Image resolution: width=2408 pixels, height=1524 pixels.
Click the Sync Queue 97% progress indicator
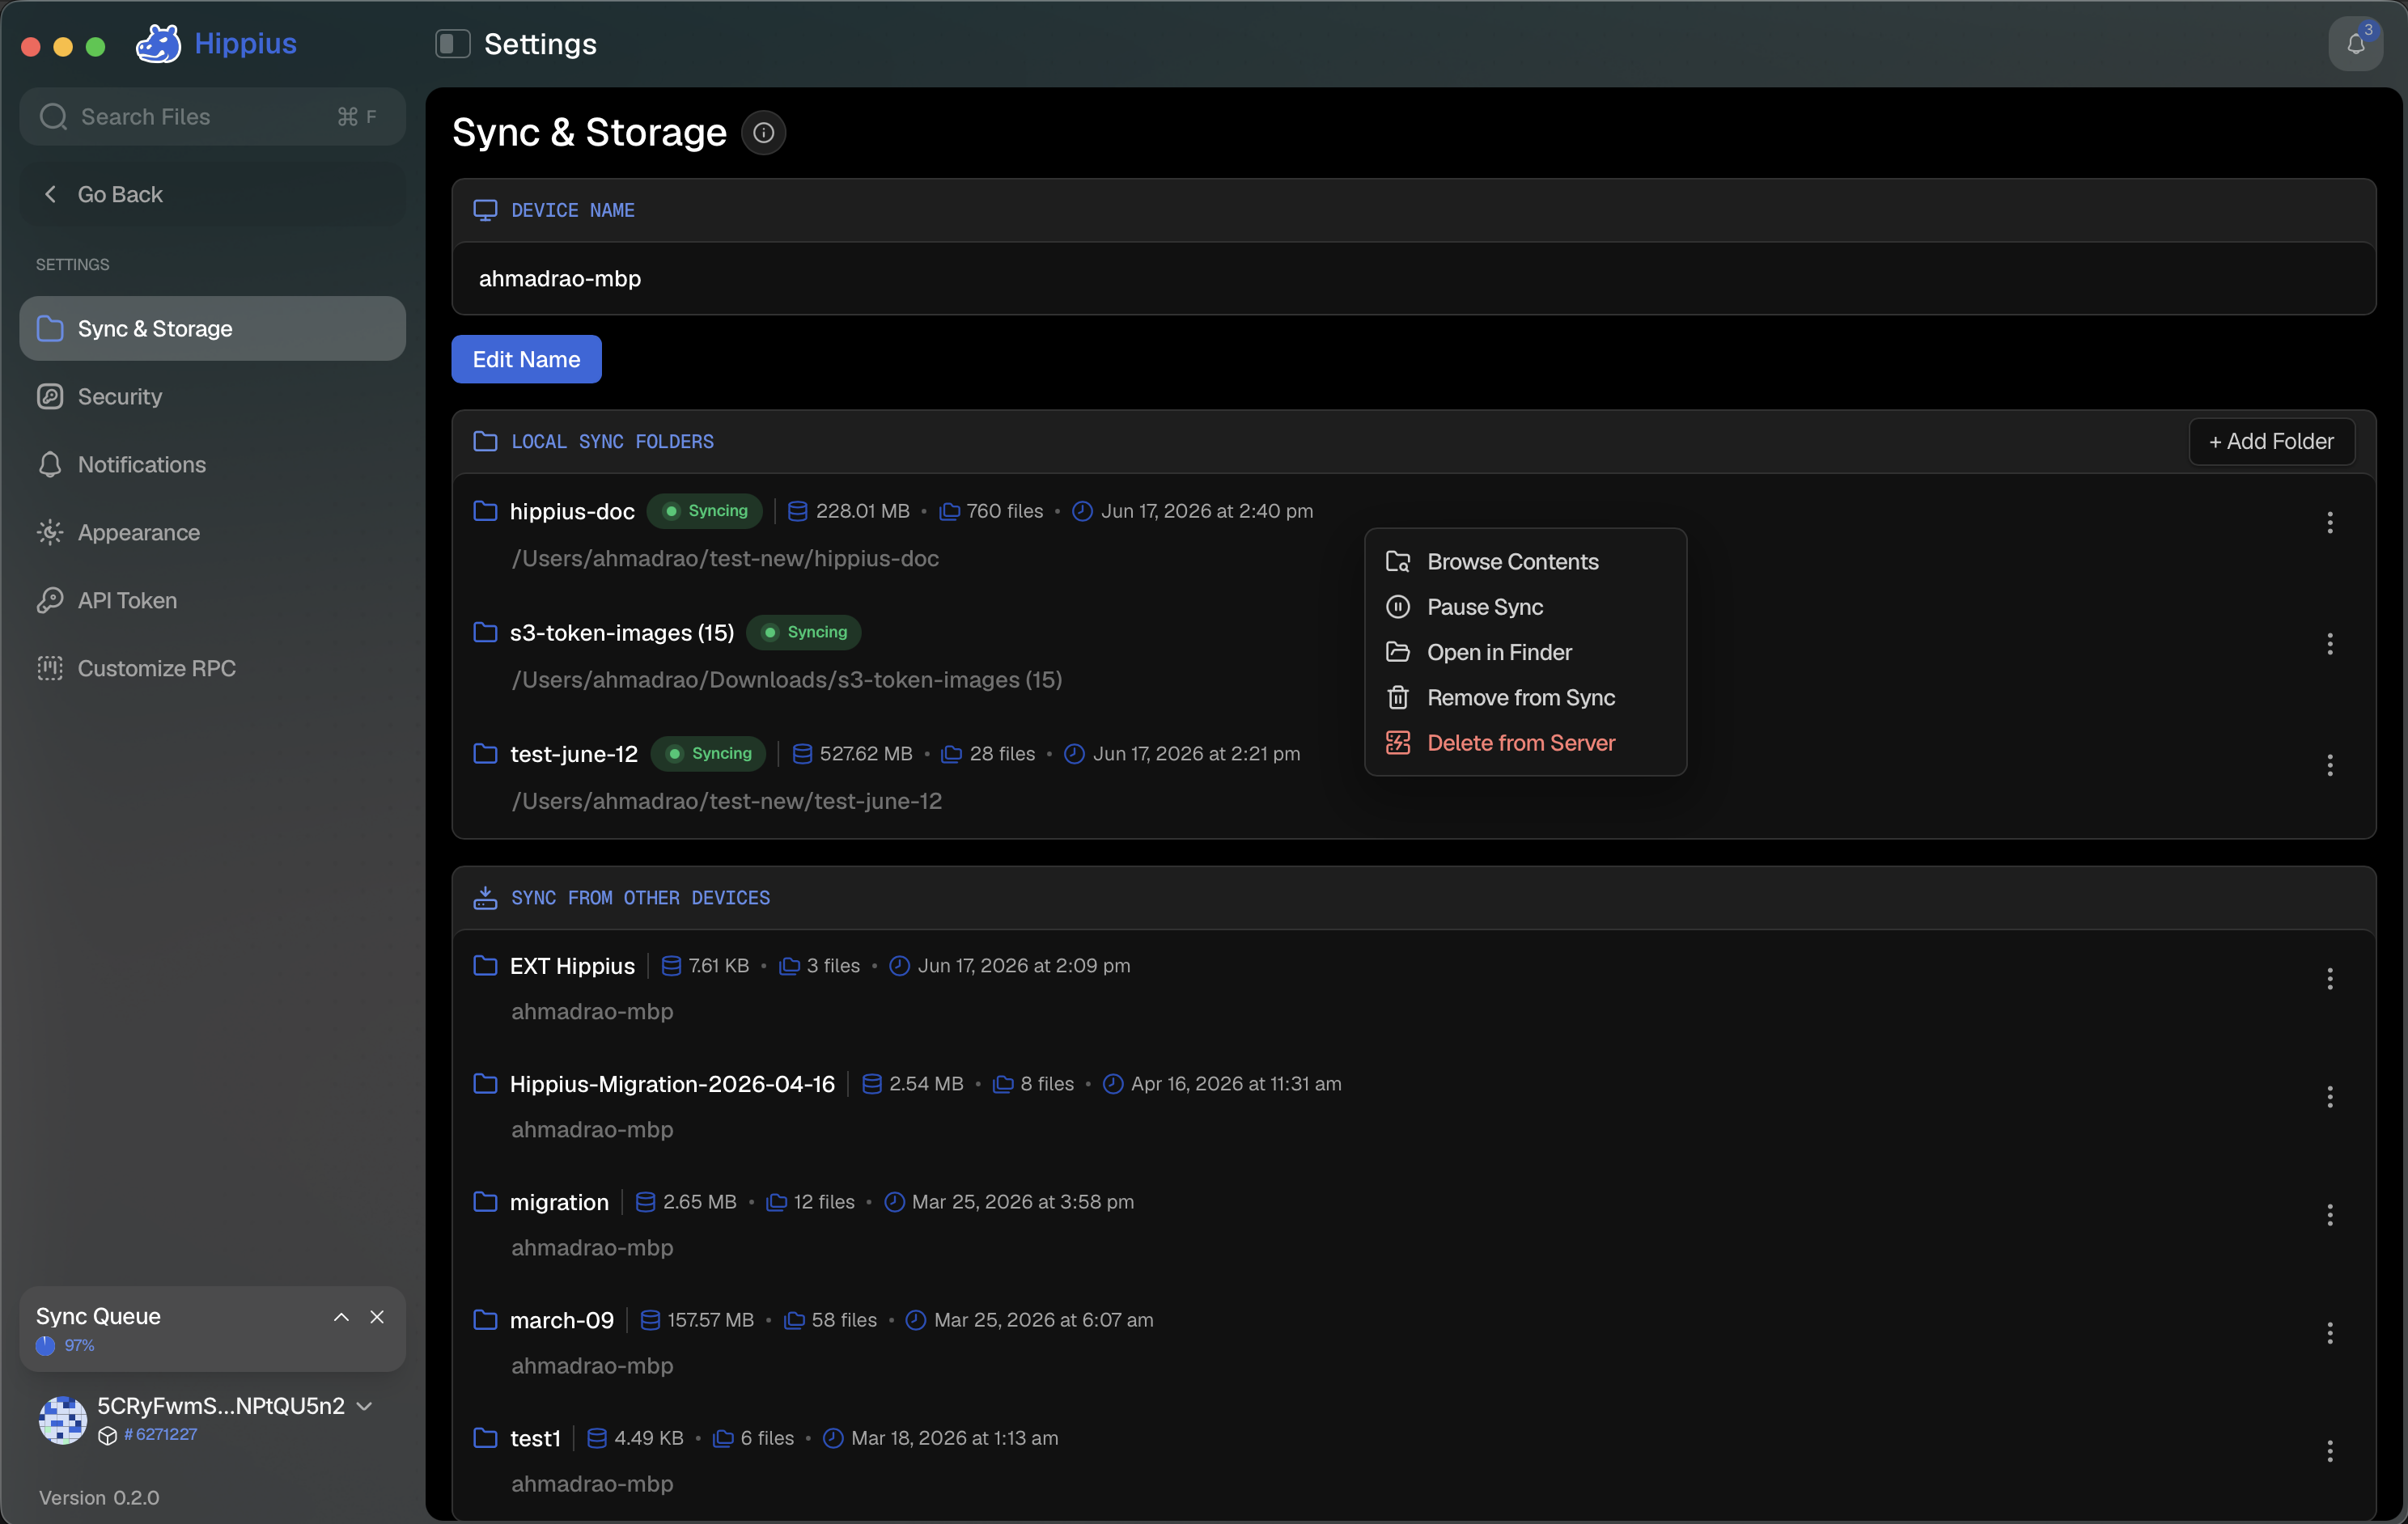click(65, 1346)
